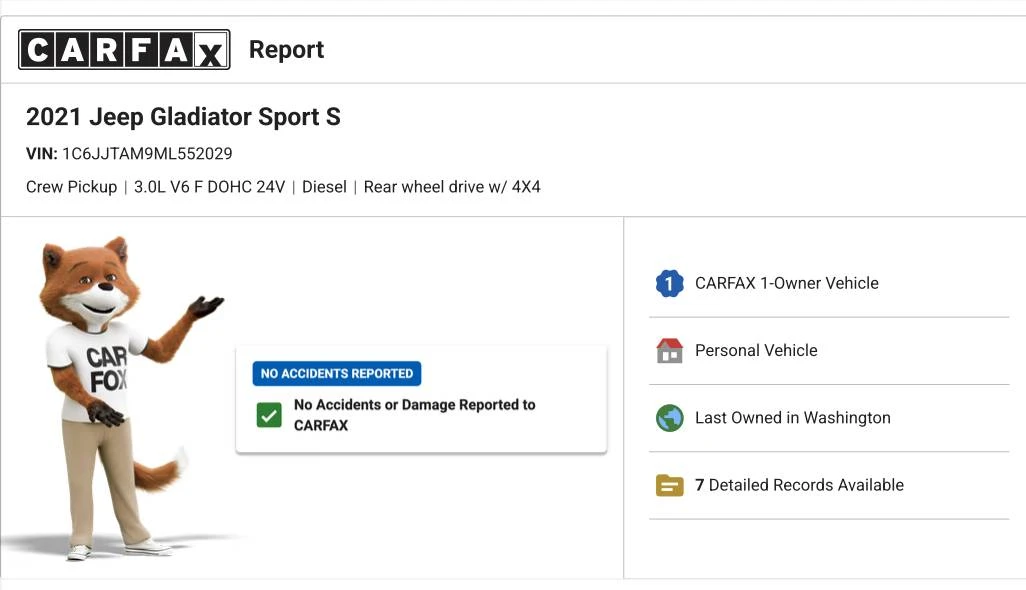Click the Diesel fuel type text

324,187
